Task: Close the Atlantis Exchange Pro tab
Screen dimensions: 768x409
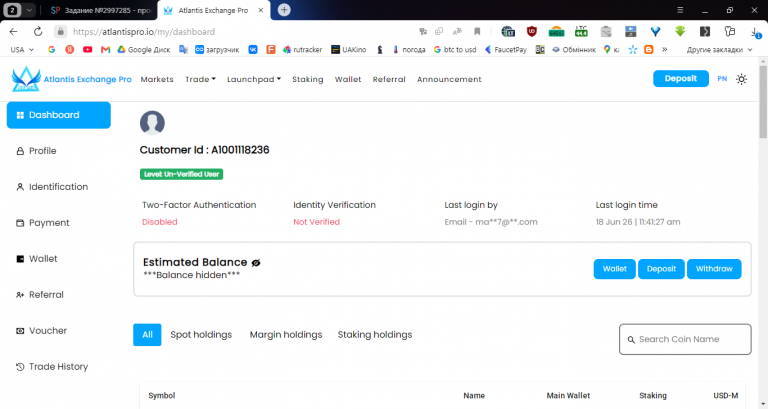Action: point(261,10)
